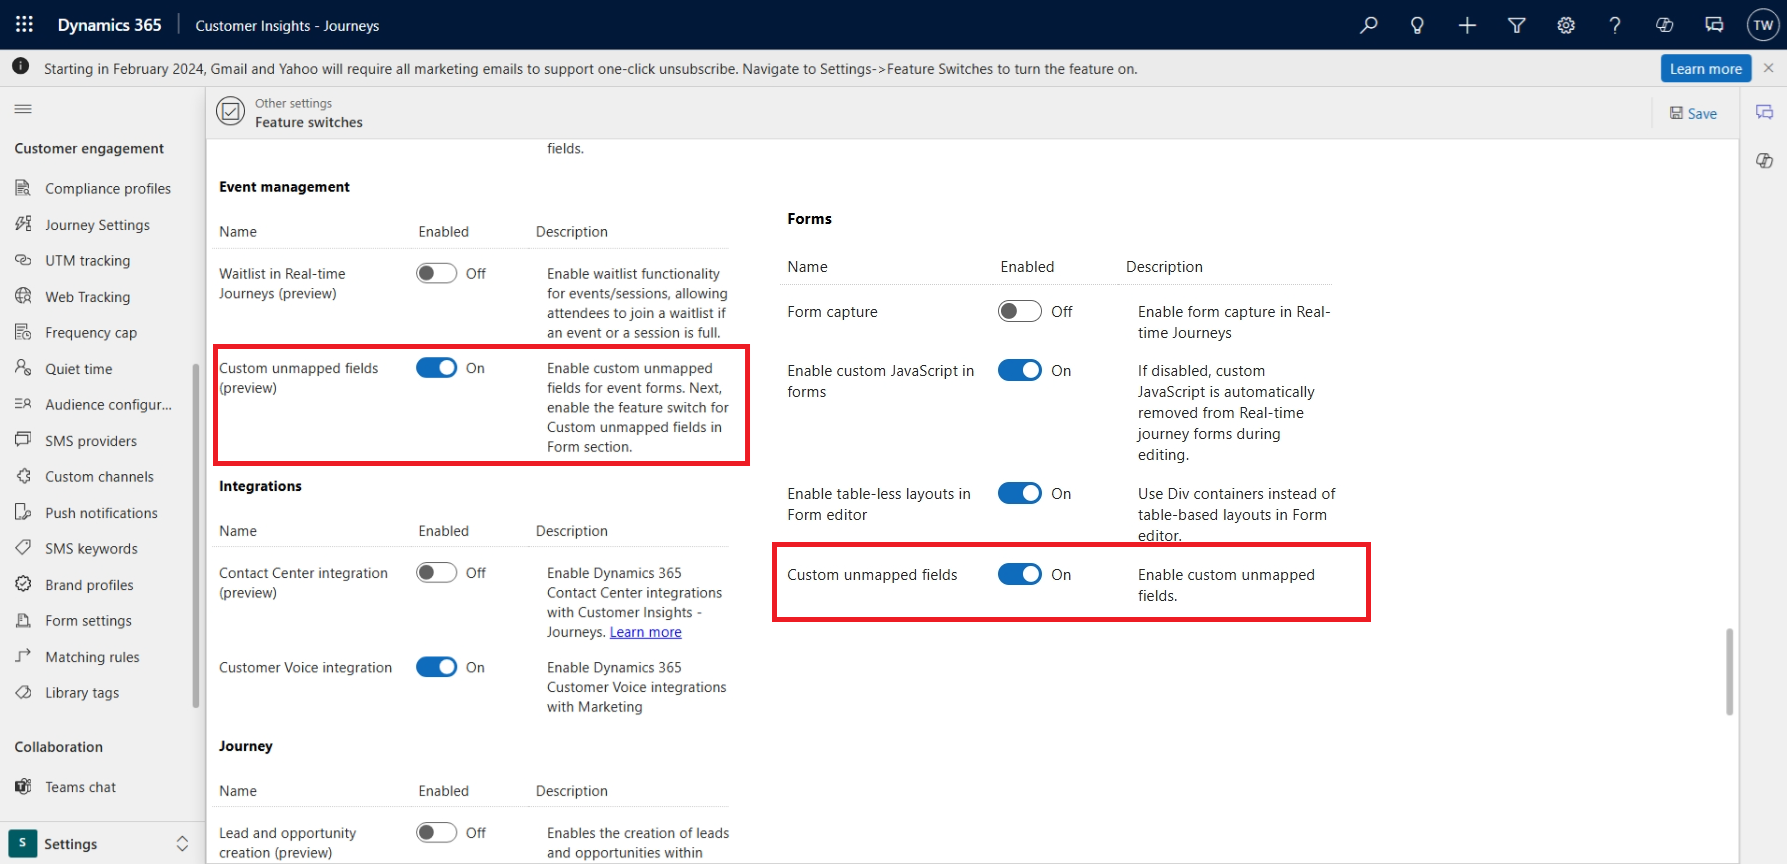Toggle Lead and opportunity creation switch

(x=436, y=832)
